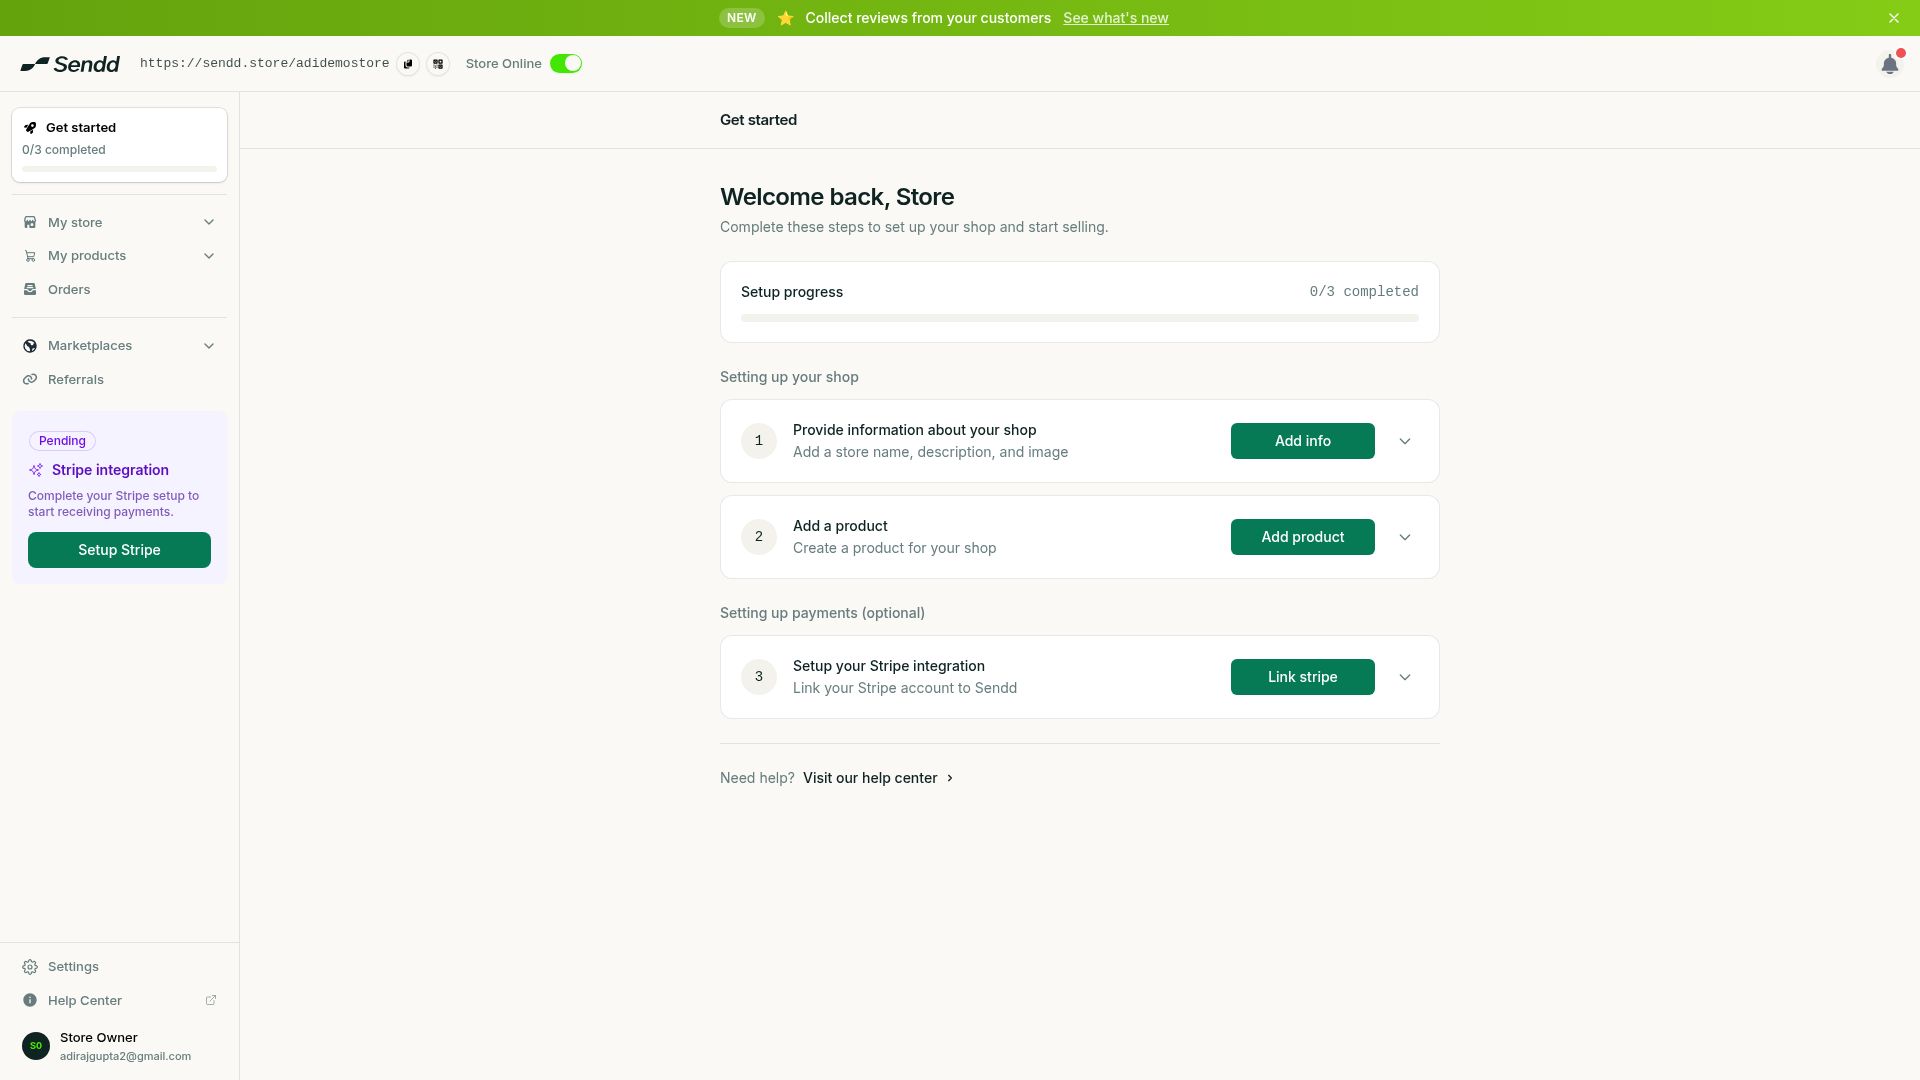Click the star icon in the banner

[786, 18]
